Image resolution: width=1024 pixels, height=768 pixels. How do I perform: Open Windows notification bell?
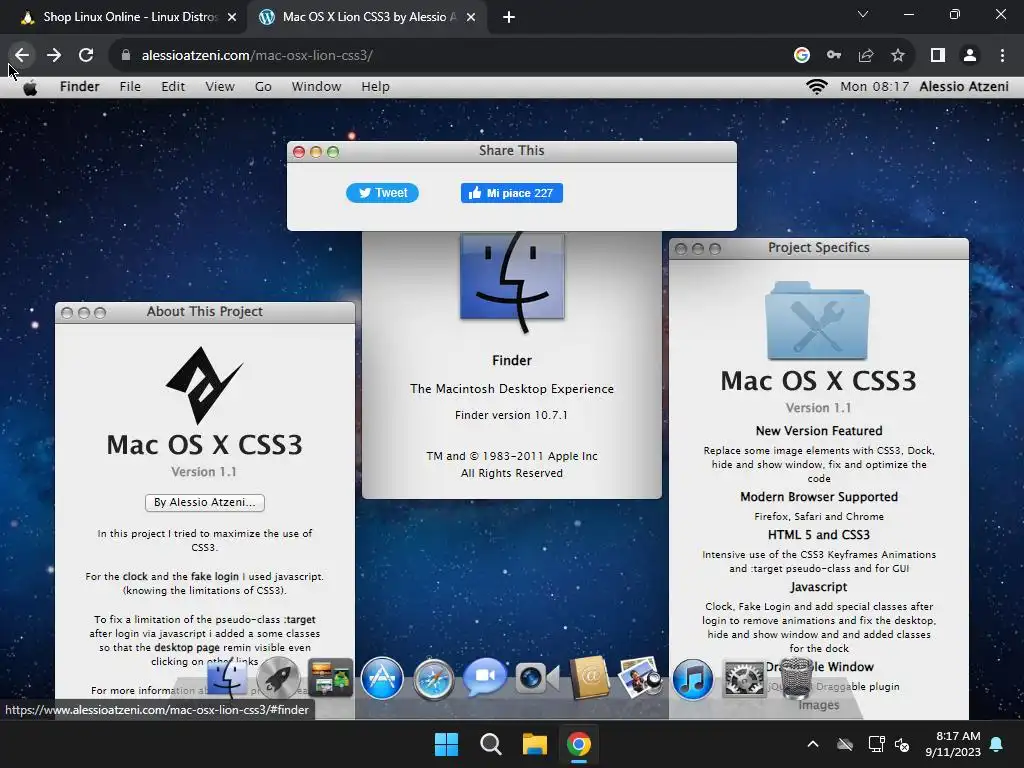tap(997, 744)
